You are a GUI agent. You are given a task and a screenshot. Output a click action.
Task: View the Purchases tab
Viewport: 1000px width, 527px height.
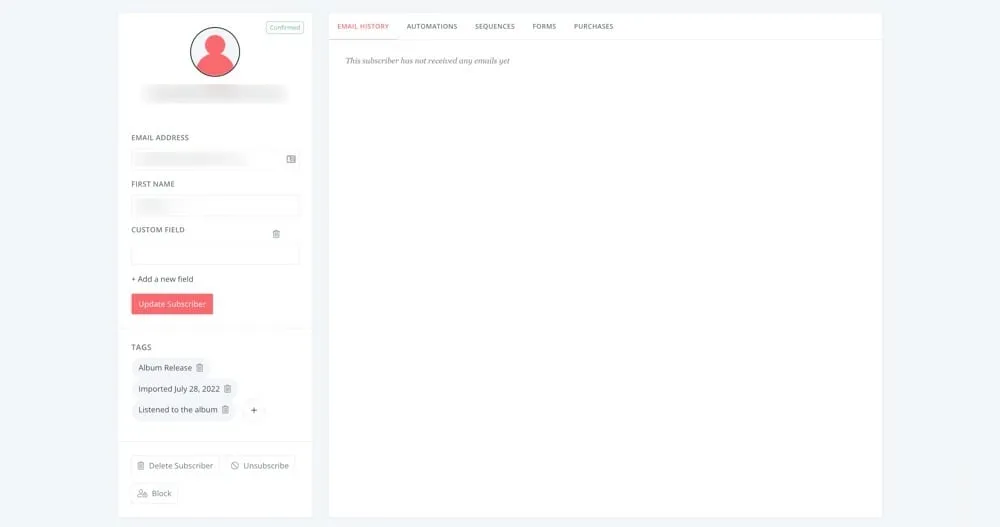click(x=593, y=26)
